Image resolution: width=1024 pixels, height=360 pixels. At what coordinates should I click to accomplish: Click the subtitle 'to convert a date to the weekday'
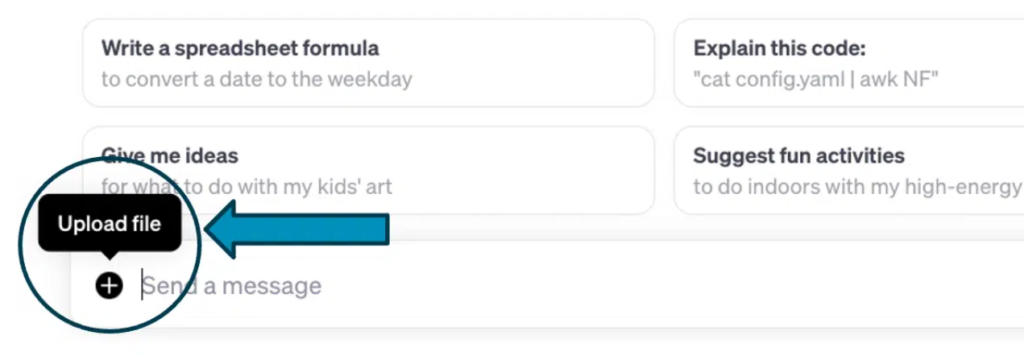click(257, 79)
